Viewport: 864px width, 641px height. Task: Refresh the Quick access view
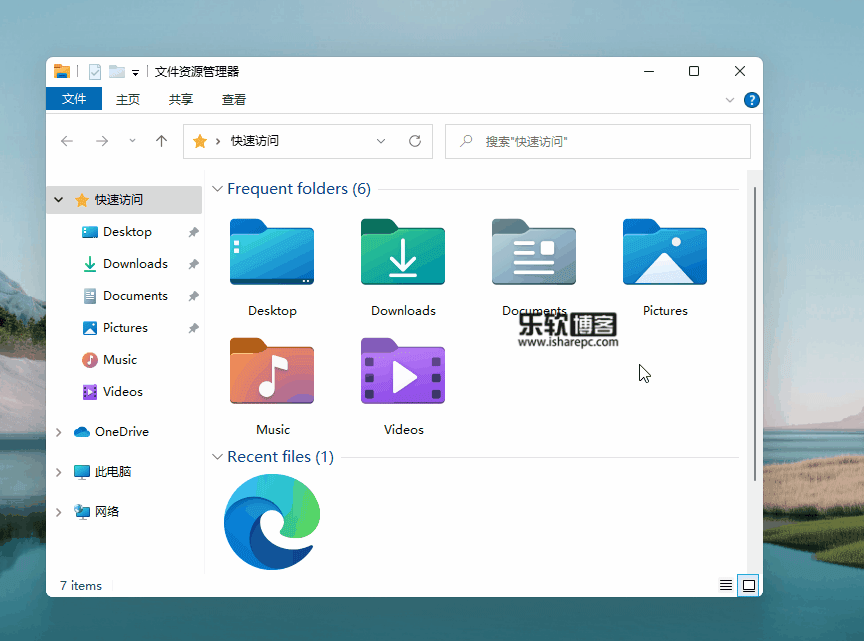pyautogui.click(x=414, y=141)
